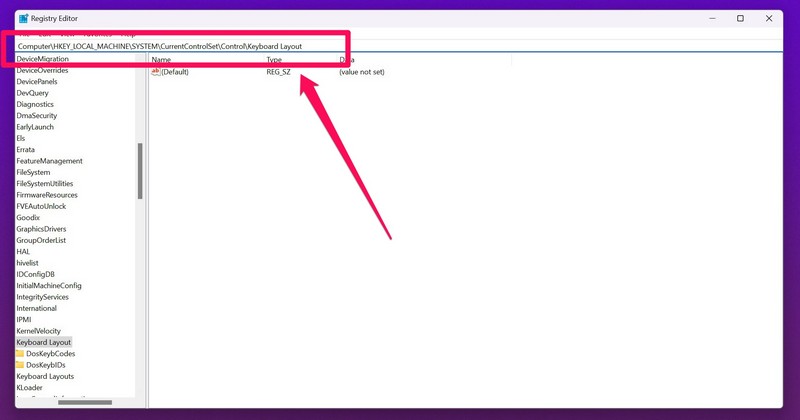
Task: Minimize the Registry Editor window
Action: pyautogui.click(x=712, y=18)
